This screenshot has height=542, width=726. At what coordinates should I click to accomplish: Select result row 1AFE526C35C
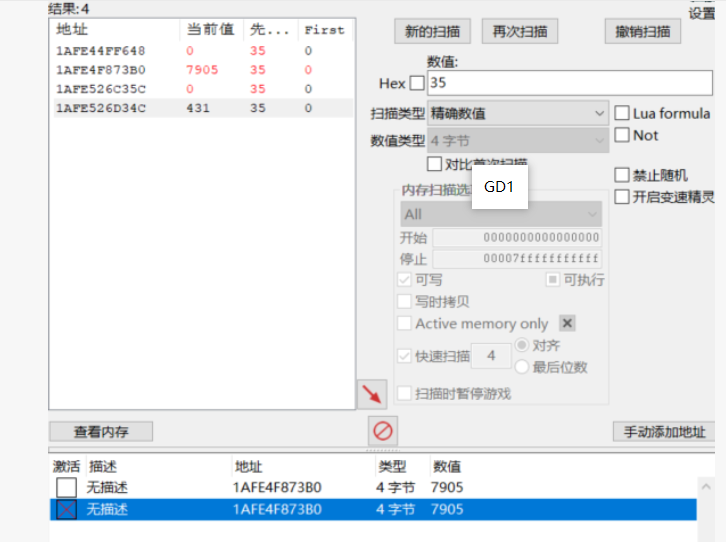pyautogui.click(x=203, y=88)
